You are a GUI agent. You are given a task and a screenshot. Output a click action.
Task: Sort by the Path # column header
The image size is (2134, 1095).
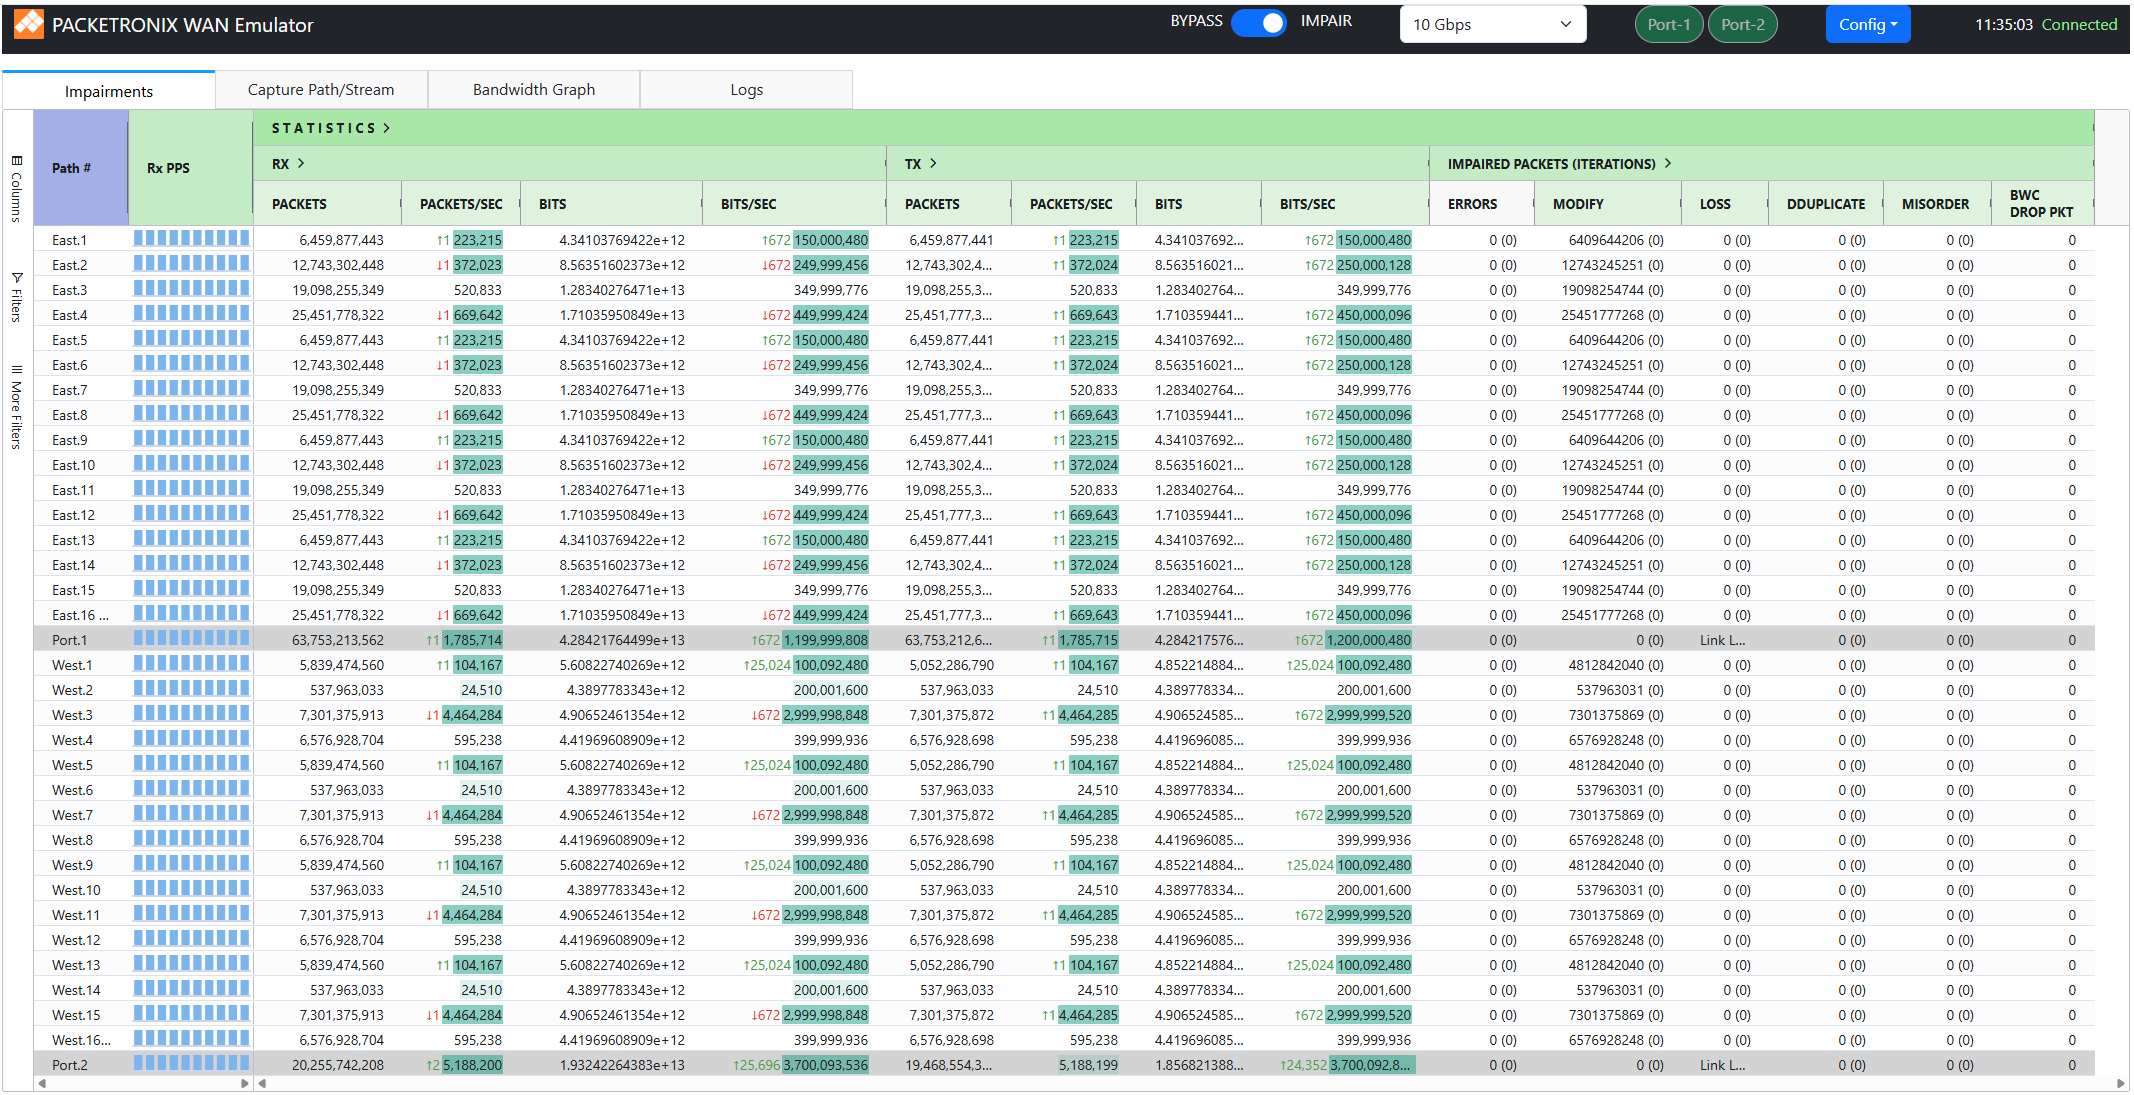pyautogui.click(x=81, y=168)
